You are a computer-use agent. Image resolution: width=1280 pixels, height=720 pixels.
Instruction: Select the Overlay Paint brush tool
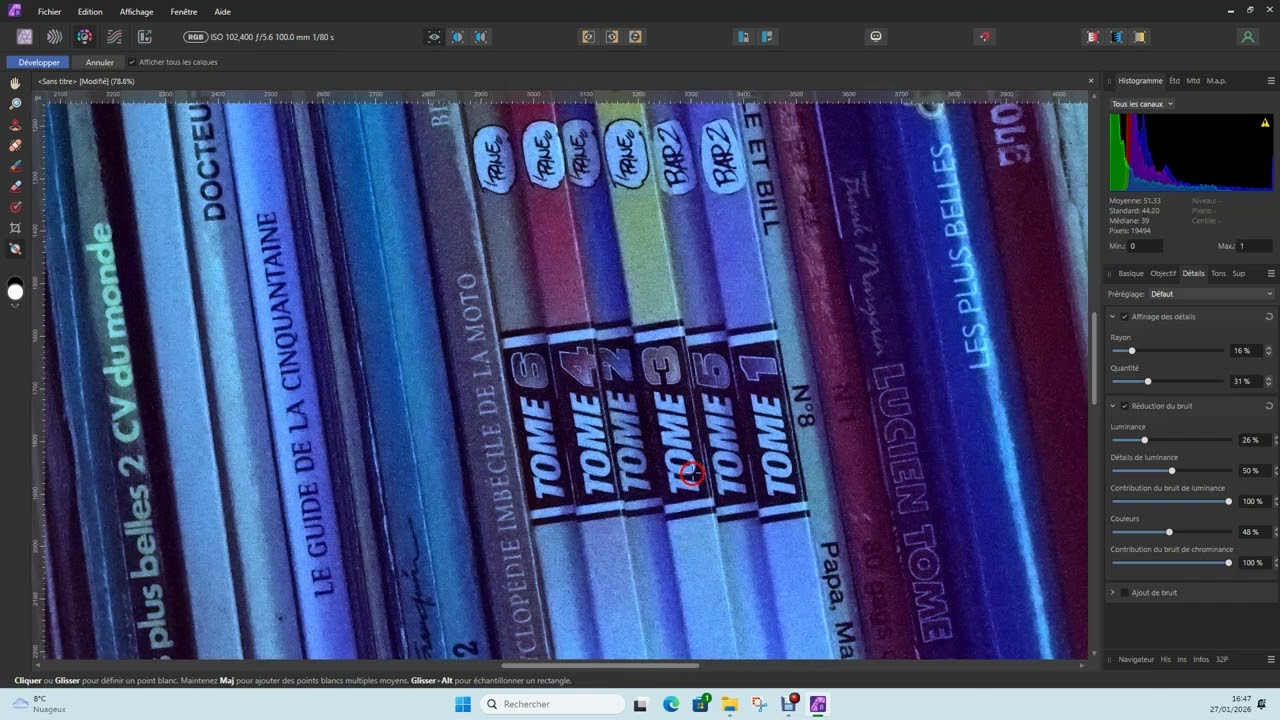point(15,166)
